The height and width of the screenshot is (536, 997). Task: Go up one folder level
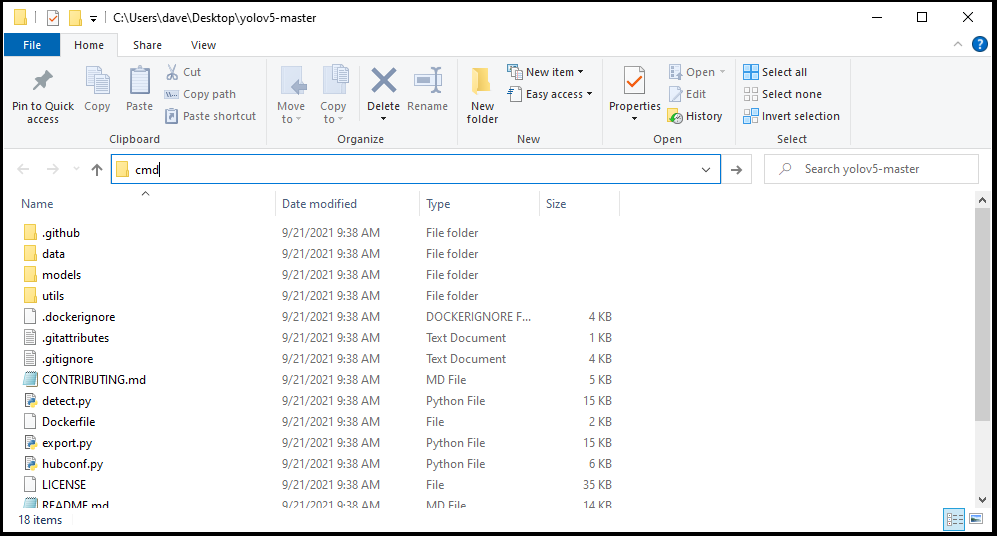coord(97,169)
